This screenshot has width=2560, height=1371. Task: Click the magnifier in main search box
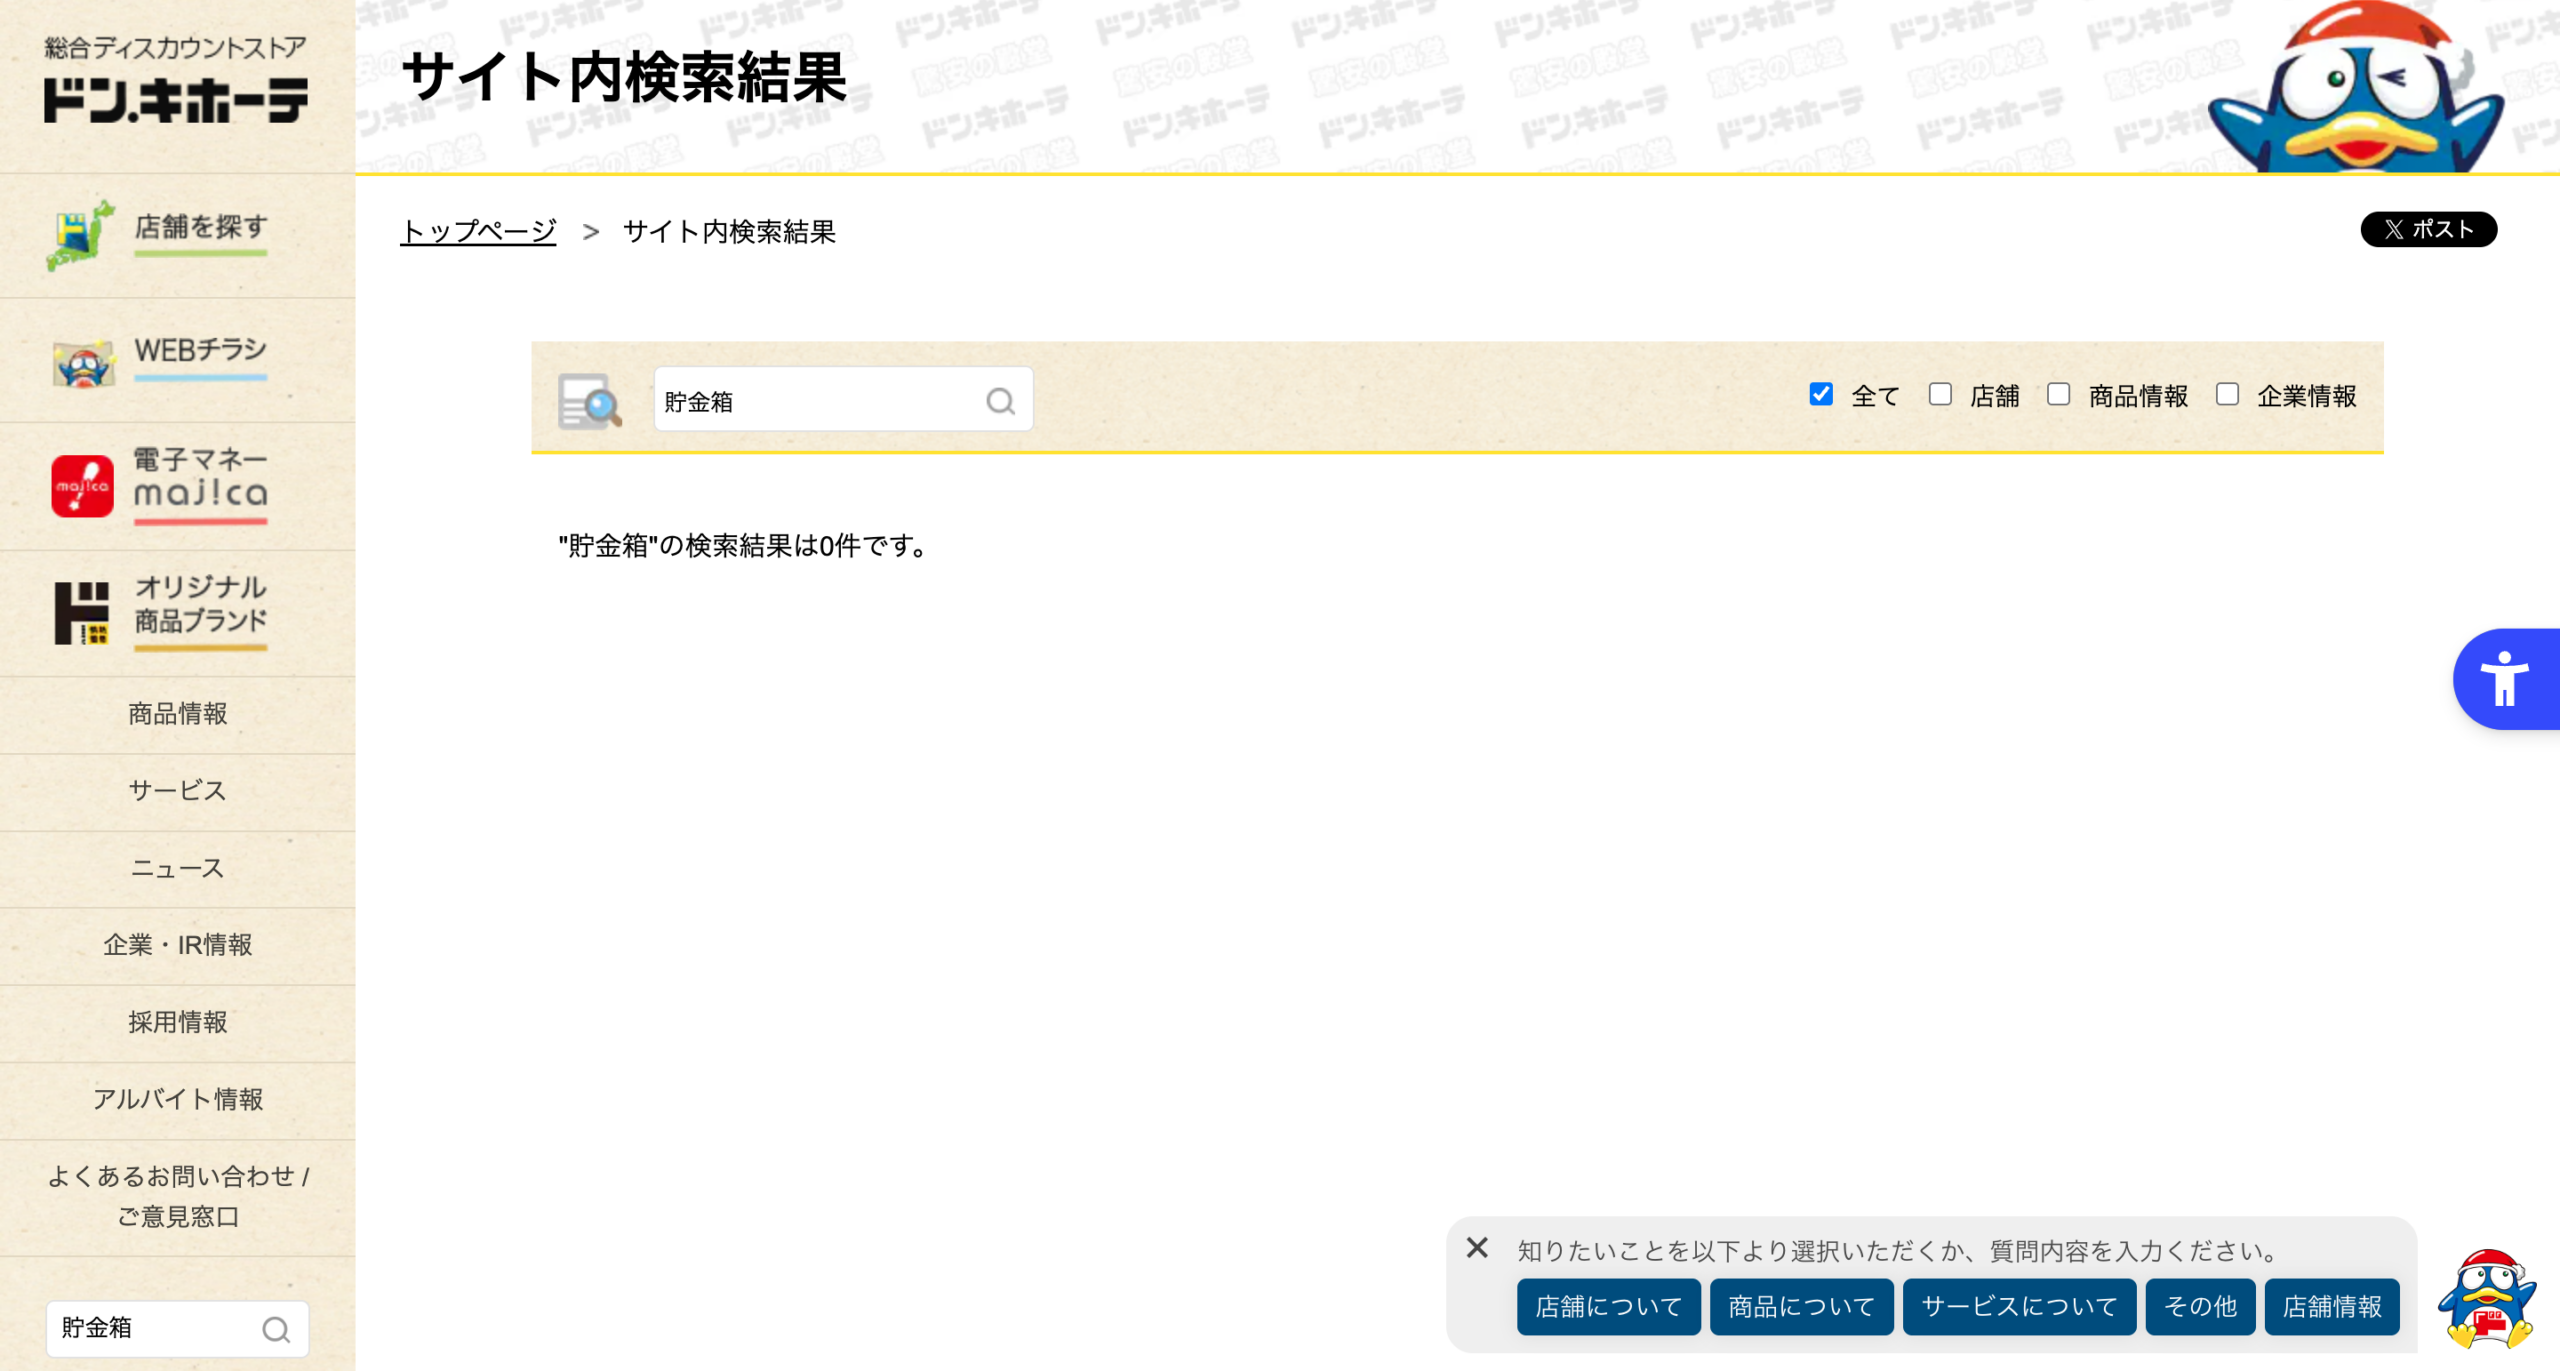click(x=1000, y=401)
